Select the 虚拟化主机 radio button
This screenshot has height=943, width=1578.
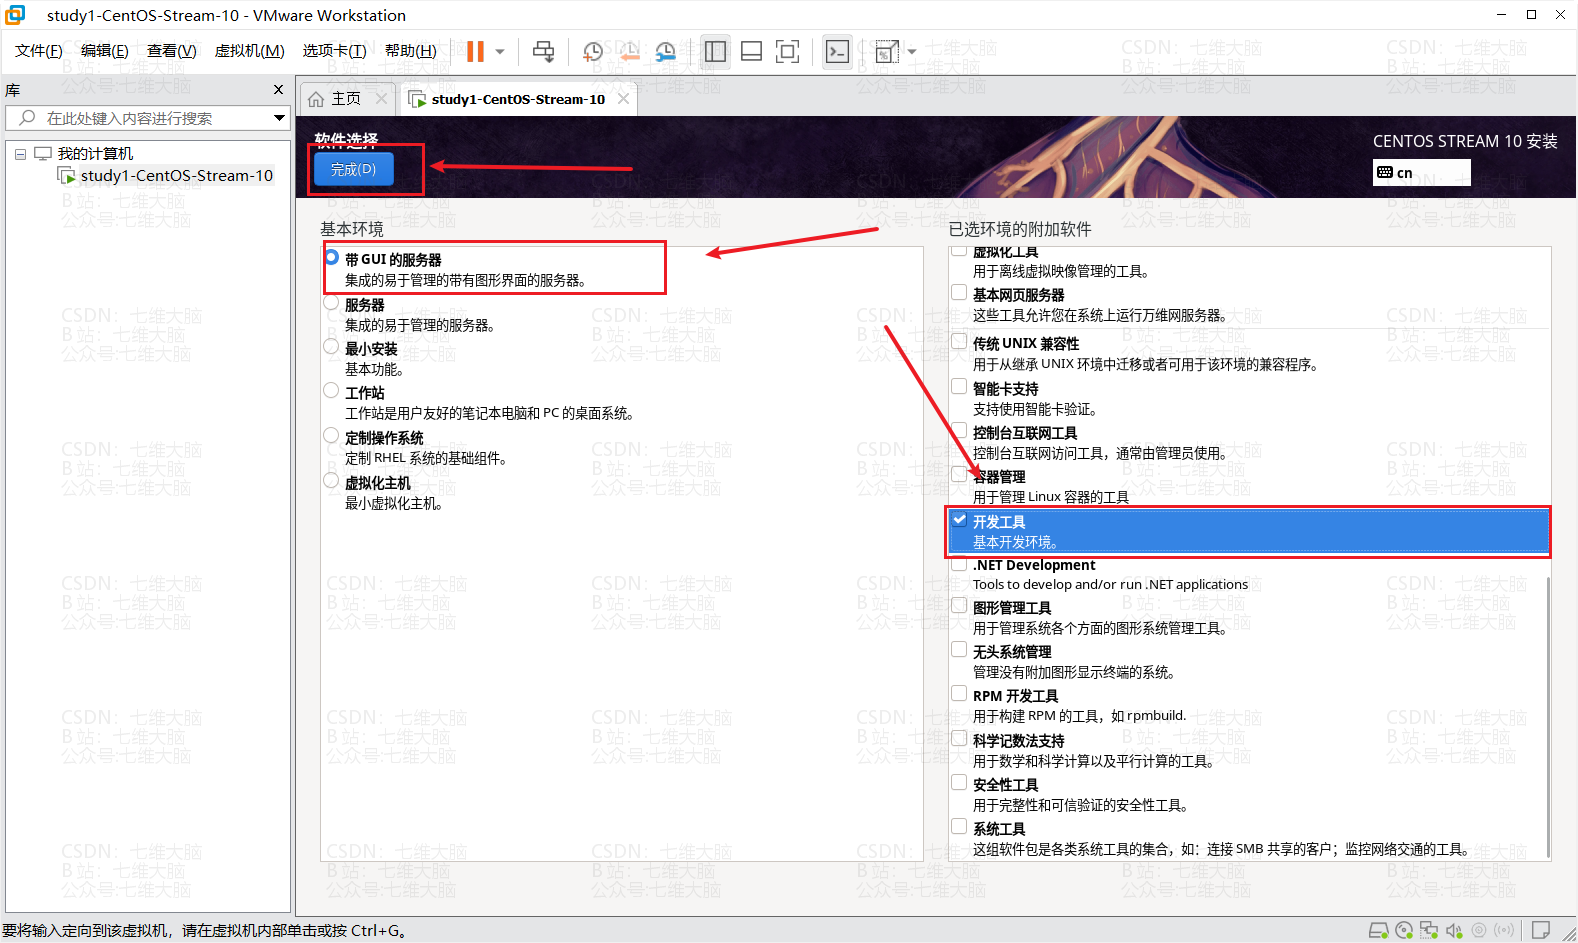[x=331, y=480]
